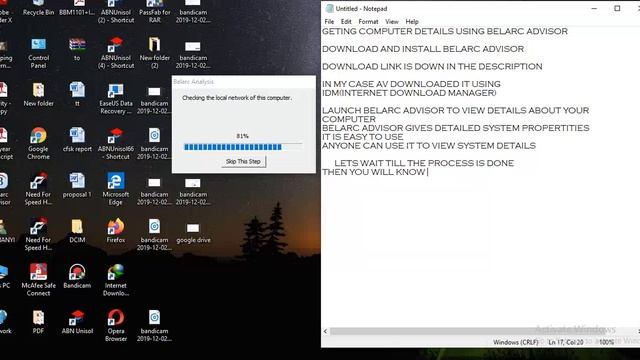
Task: Click 'Windows (CRLF)' in Notepad status bar
Action: coord(515,342)
